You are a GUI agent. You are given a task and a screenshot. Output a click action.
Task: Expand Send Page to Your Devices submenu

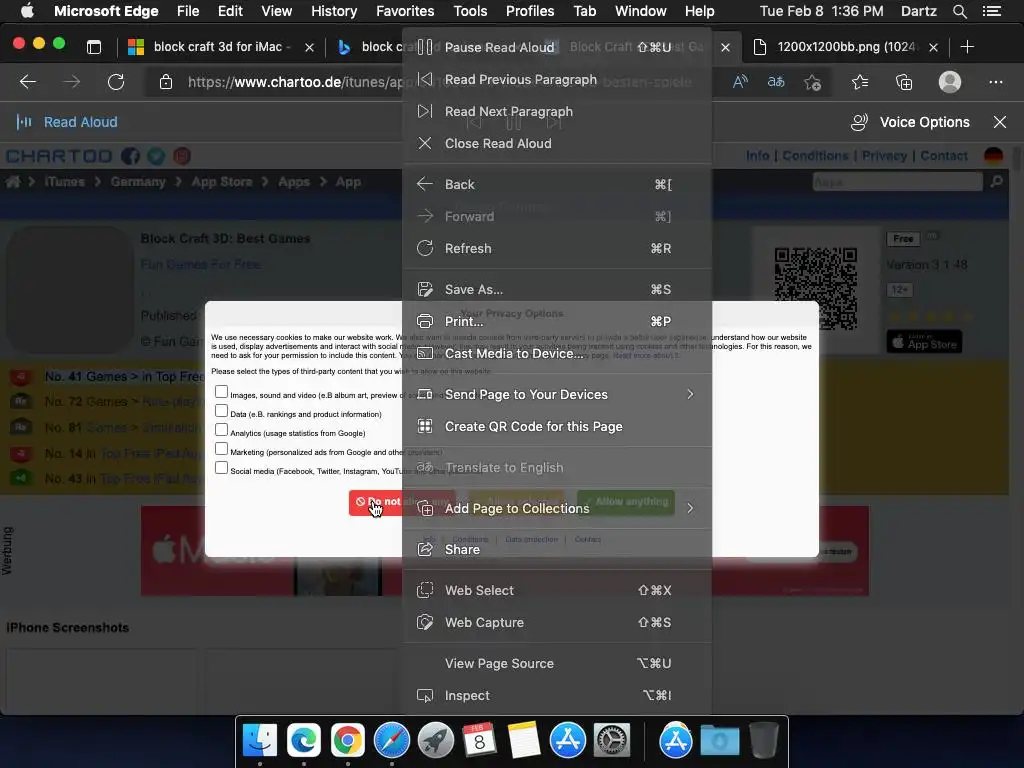[x=557, y=394]
